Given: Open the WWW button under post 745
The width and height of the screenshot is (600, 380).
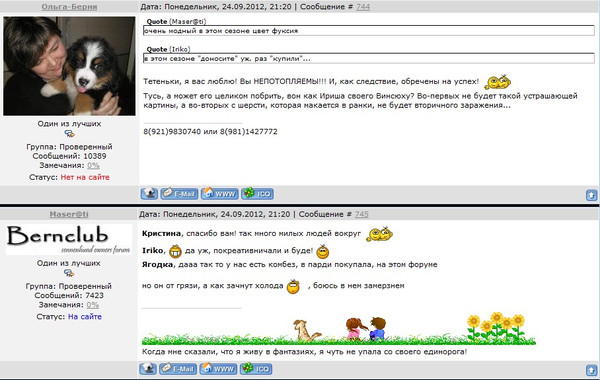Looking at the screenshot, I should point(218,369).
